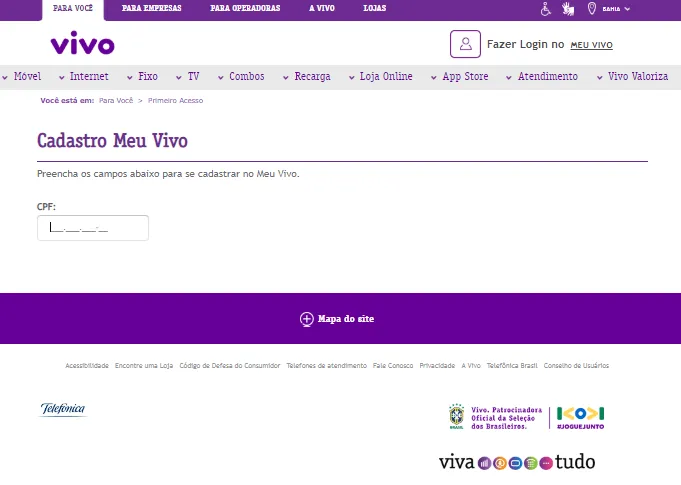Viewport: 681px width, 485px height.
Task: Switch to Para Empresas tab
Action: (152, 8)
